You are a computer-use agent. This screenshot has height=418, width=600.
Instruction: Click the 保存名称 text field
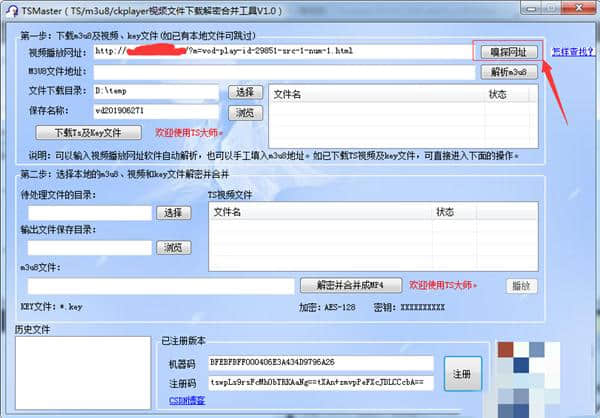[155, 112]
